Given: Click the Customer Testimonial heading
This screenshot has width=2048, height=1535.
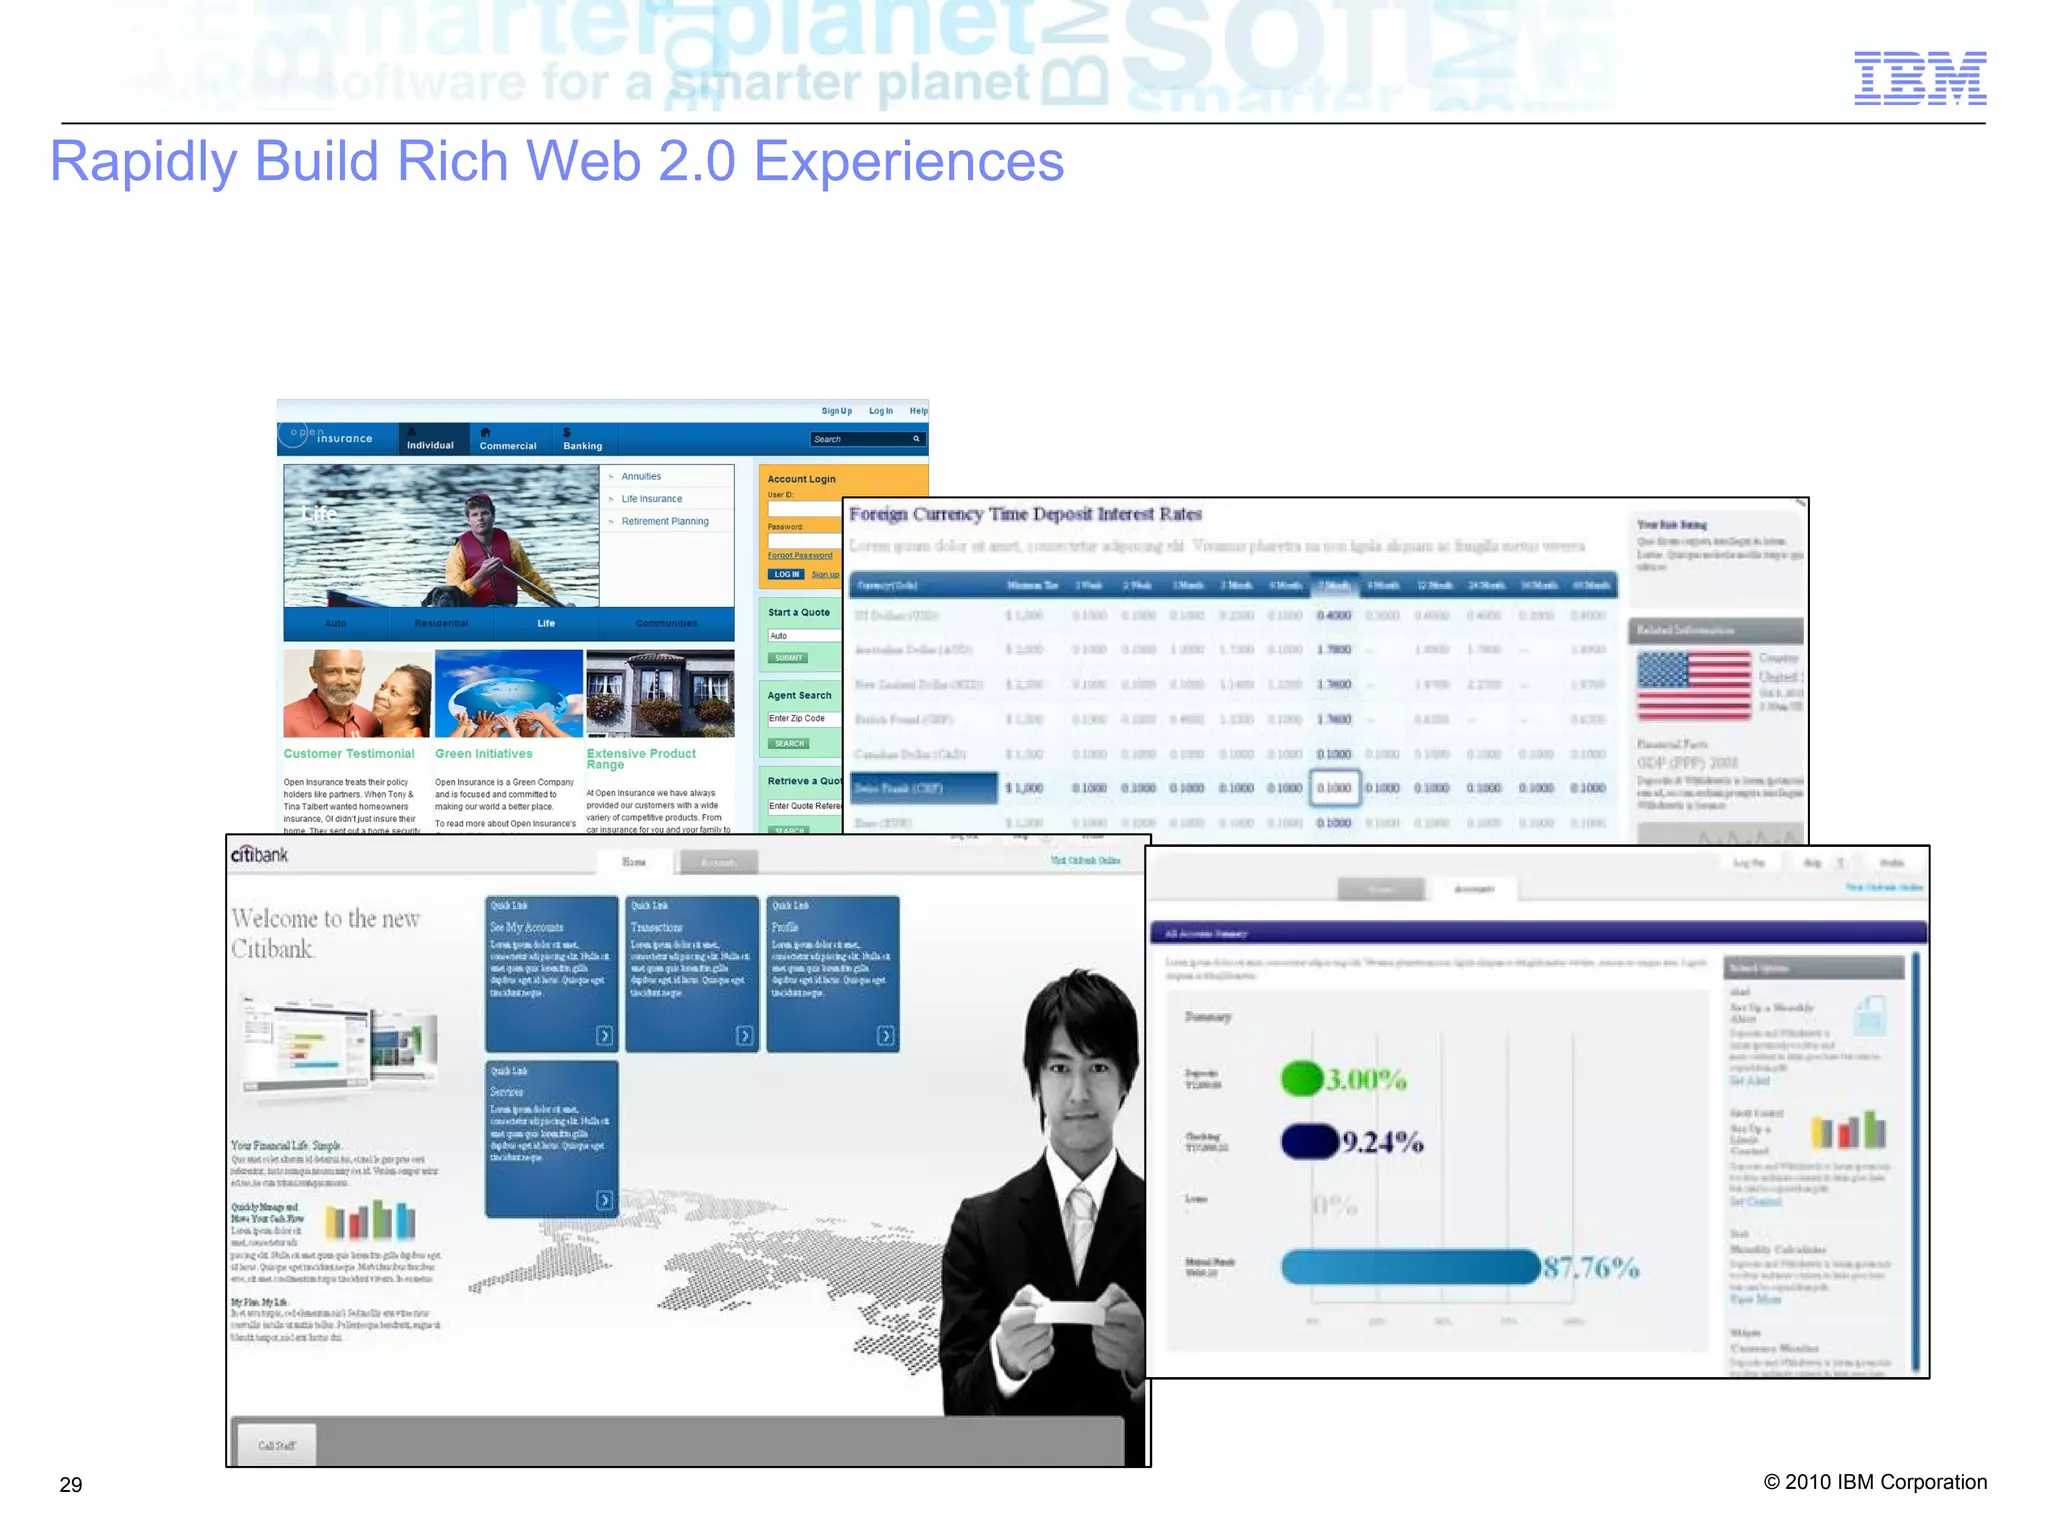Looking at the screenshot, I should click(349, 754).
